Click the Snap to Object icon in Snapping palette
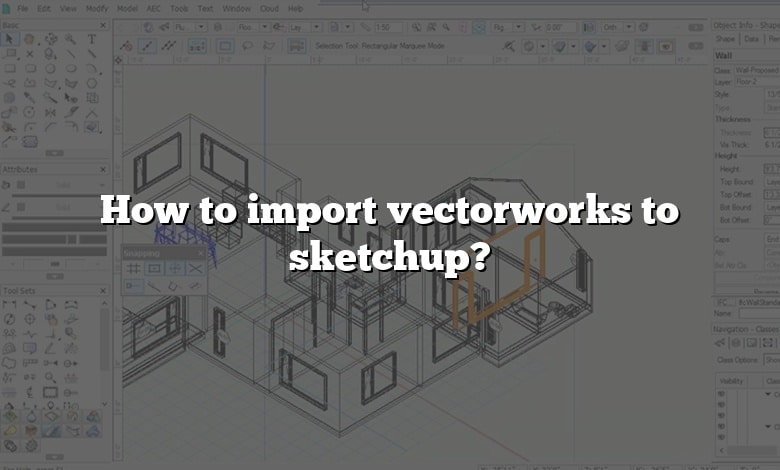 click(x=154, y=268)
